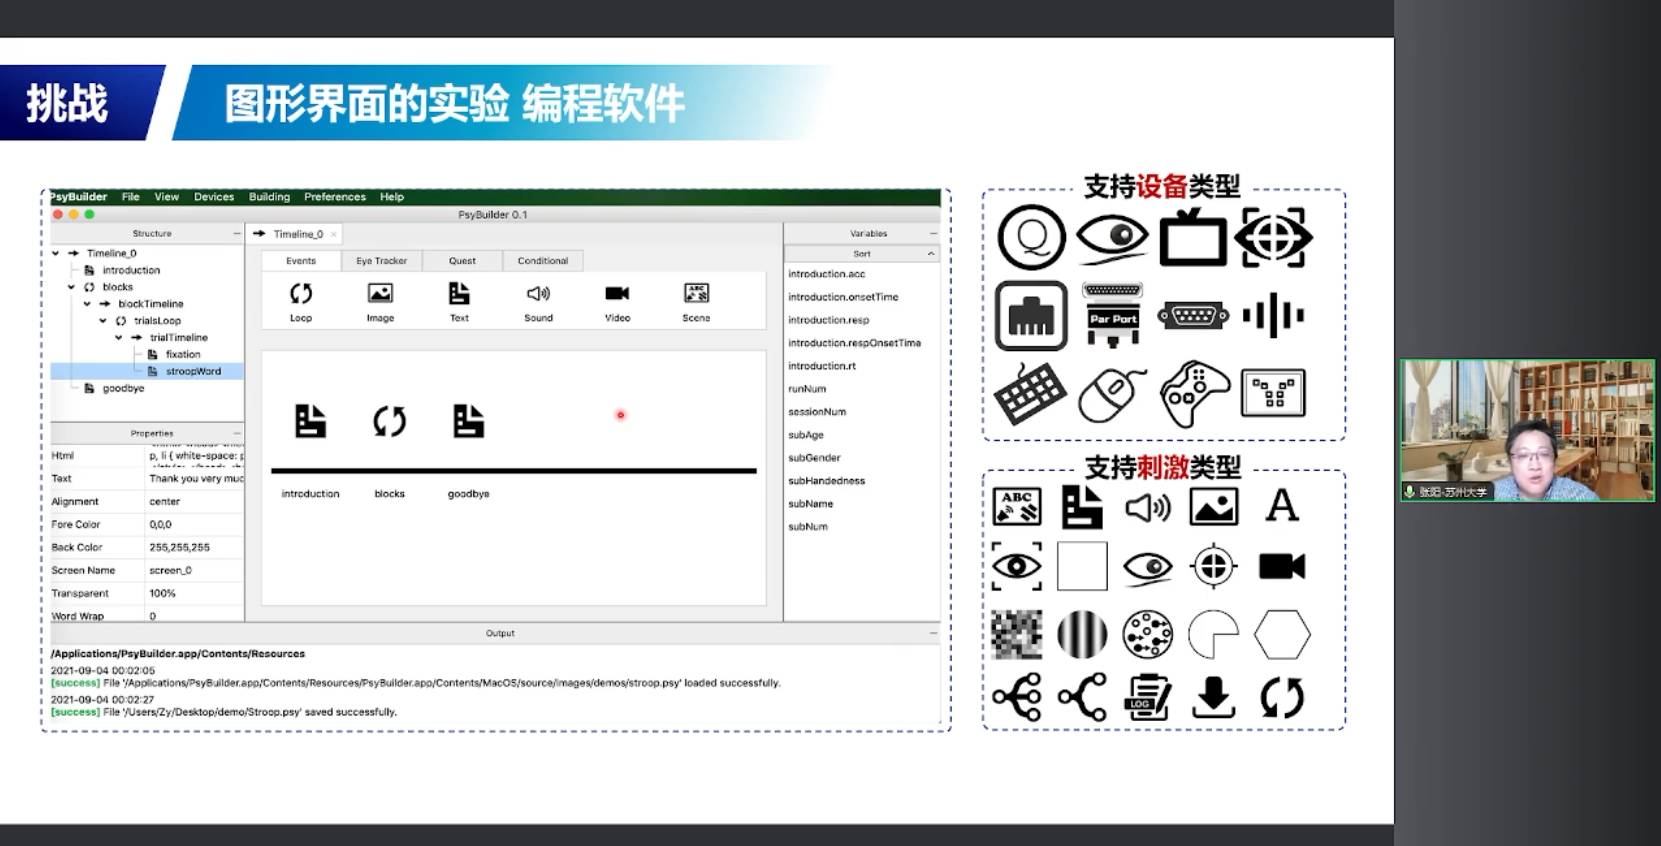Screen dimensions: 1661x846
Task: Choose the Text event icon in Events toolbar
Action: 459,294
